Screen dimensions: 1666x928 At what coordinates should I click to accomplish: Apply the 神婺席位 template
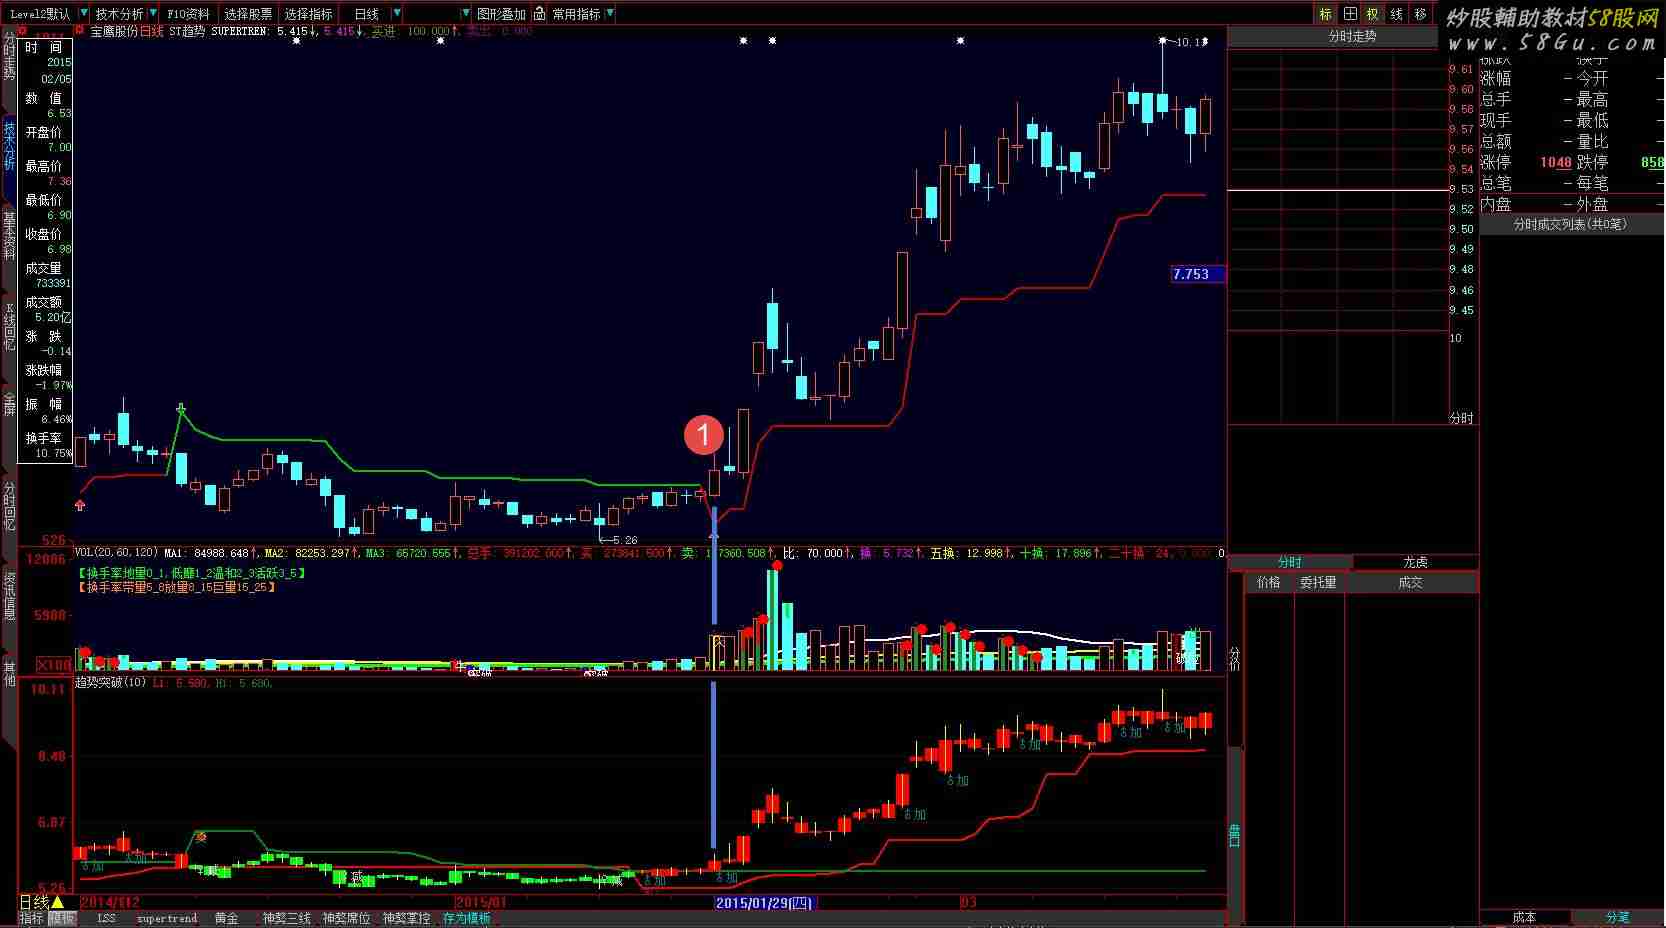pos(347,918)
